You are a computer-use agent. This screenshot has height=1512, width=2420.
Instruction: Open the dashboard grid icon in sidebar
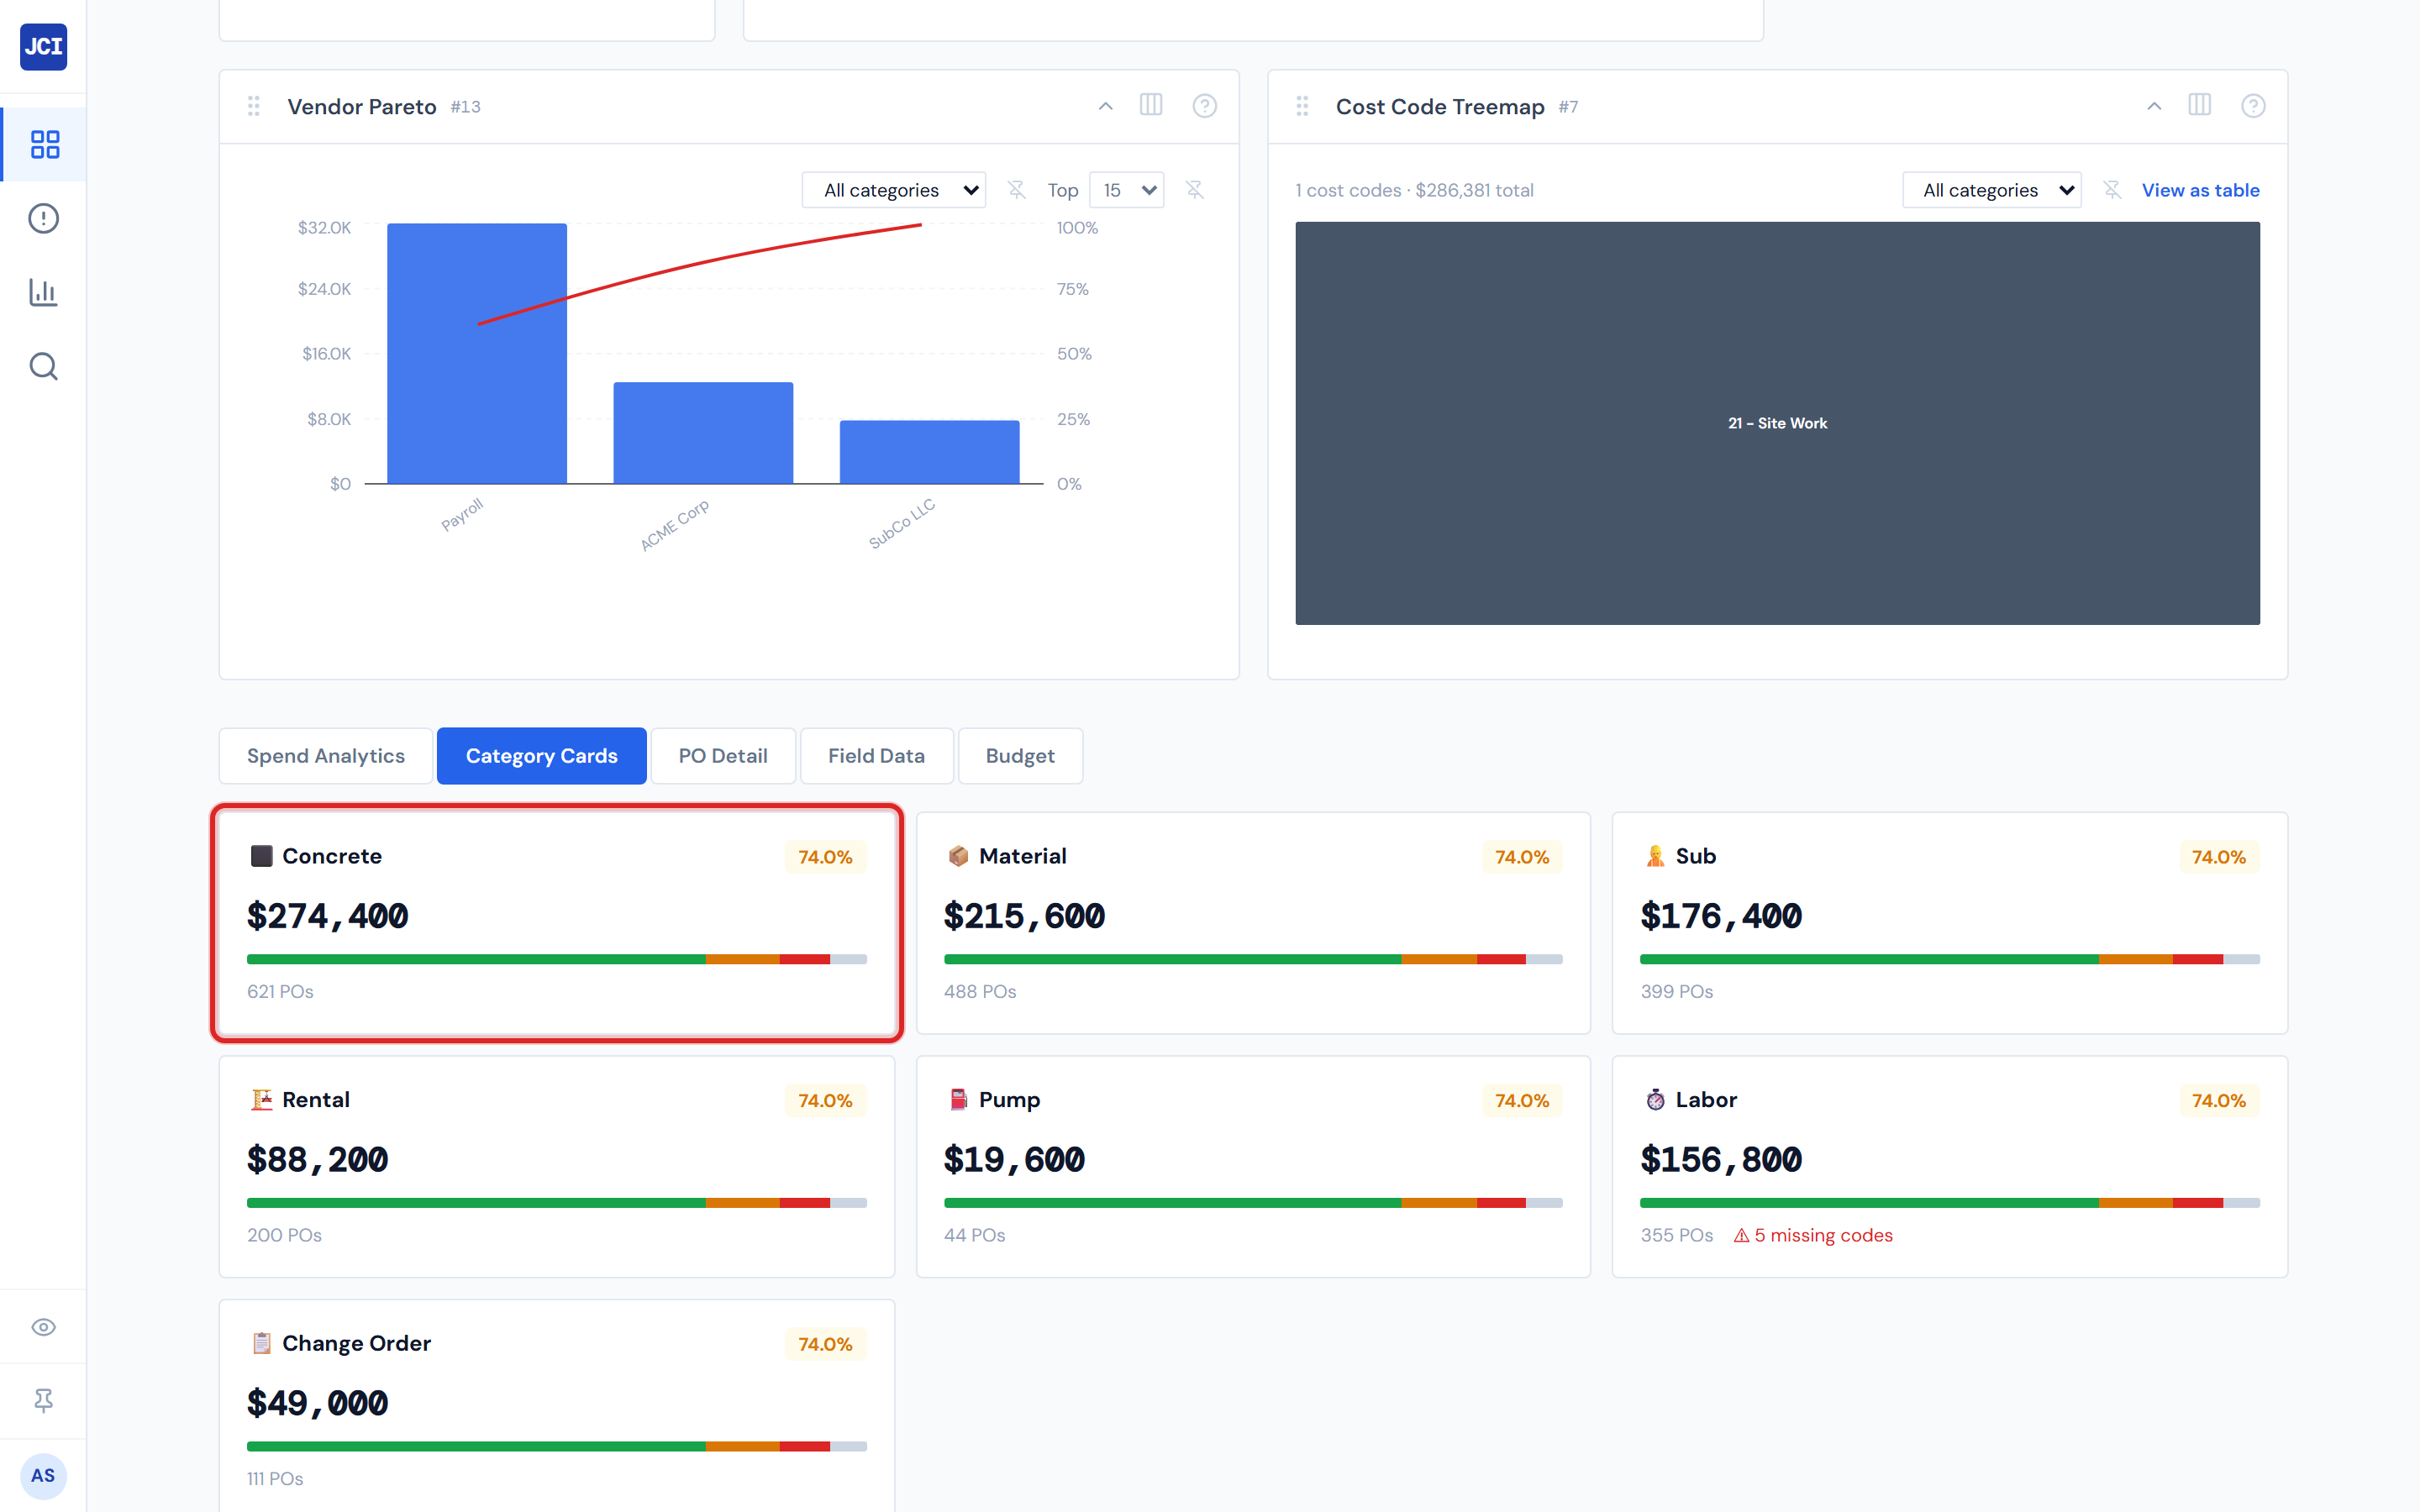click(x=44, y=144)
